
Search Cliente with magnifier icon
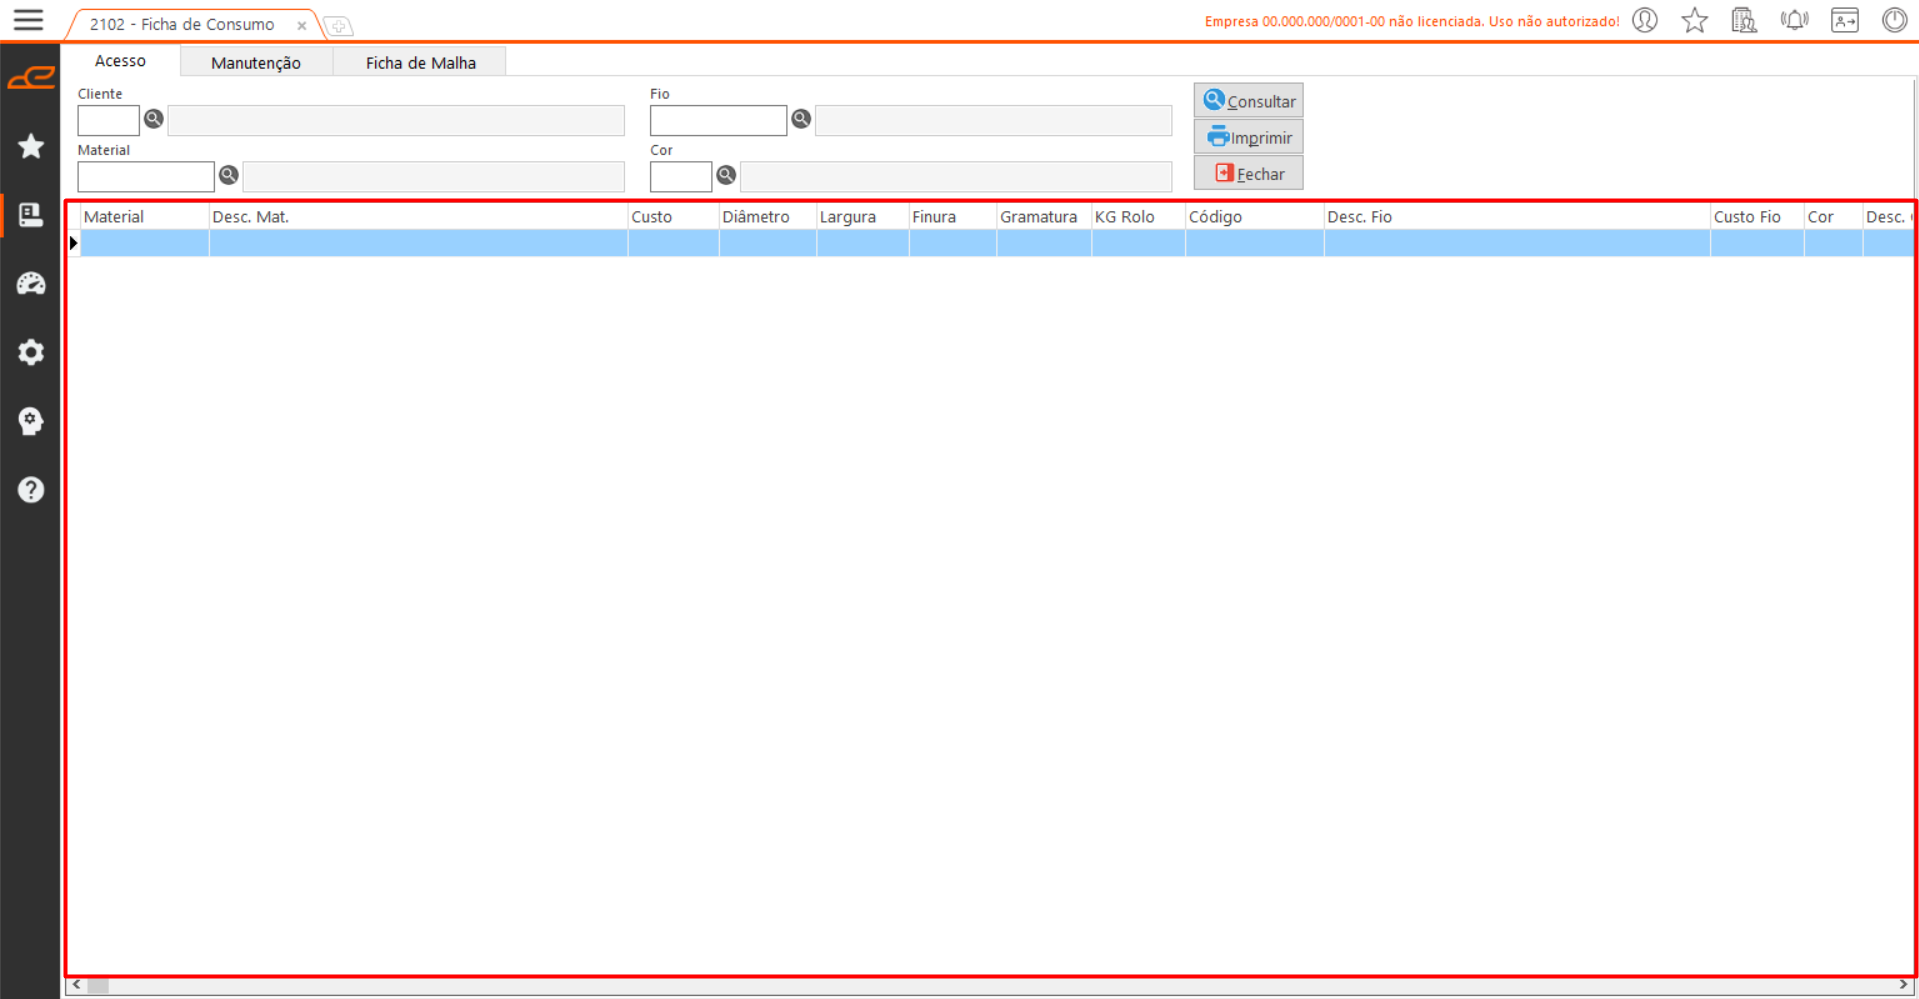click(154, 119)
